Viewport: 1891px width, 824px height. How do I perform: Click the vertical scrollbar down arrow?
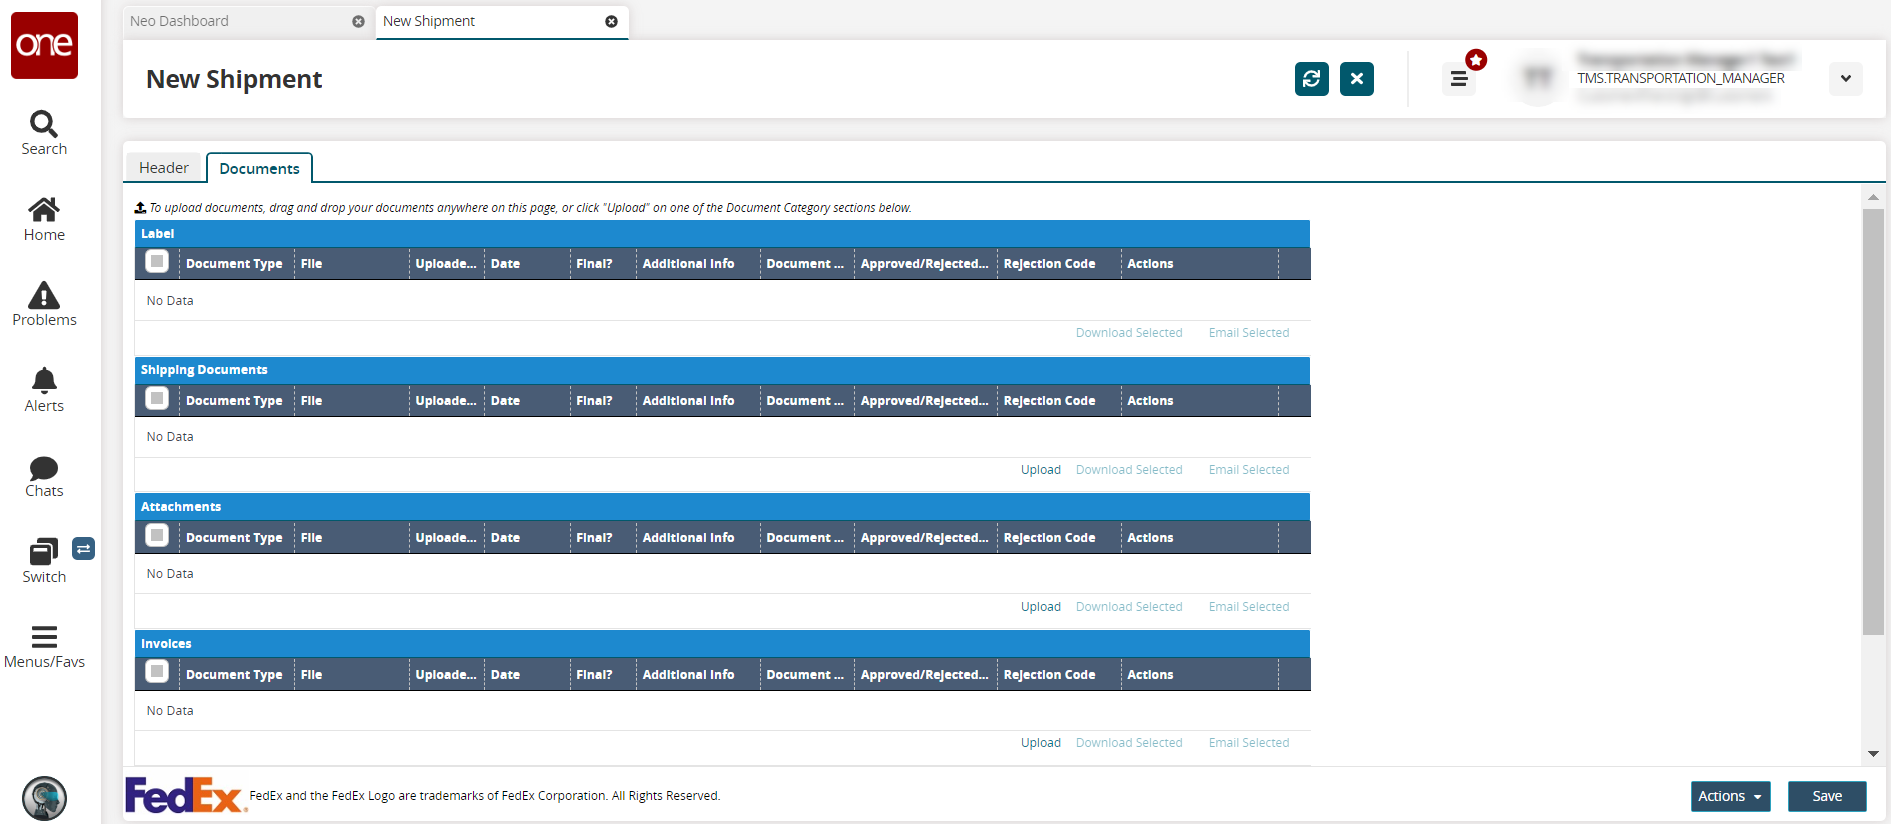pyautogui.click(x=1873, y=754)
